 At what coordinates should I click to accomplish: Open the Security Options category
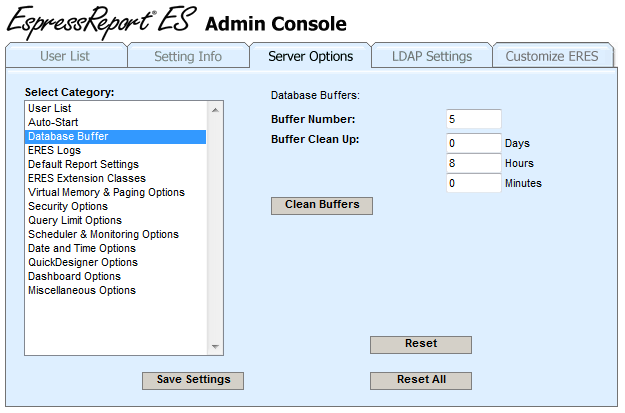pos(116,206)
